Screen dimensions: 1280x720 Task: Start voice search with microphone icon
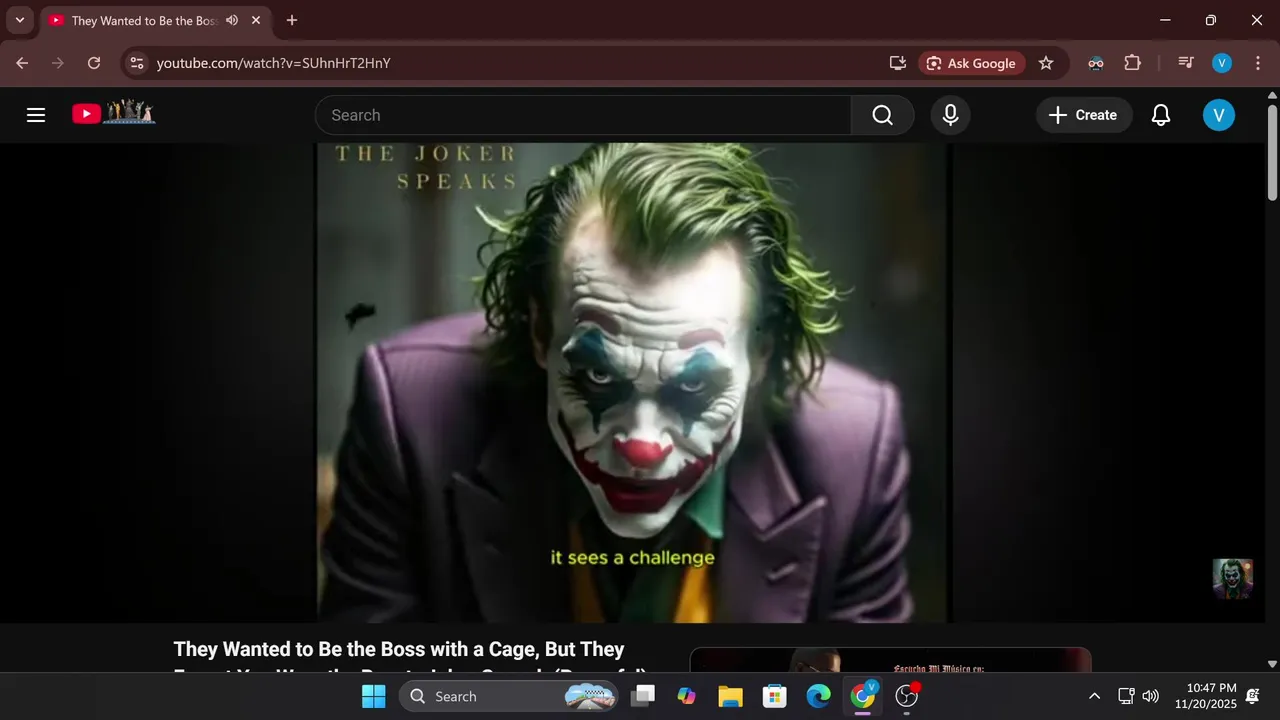coord(950,115)
